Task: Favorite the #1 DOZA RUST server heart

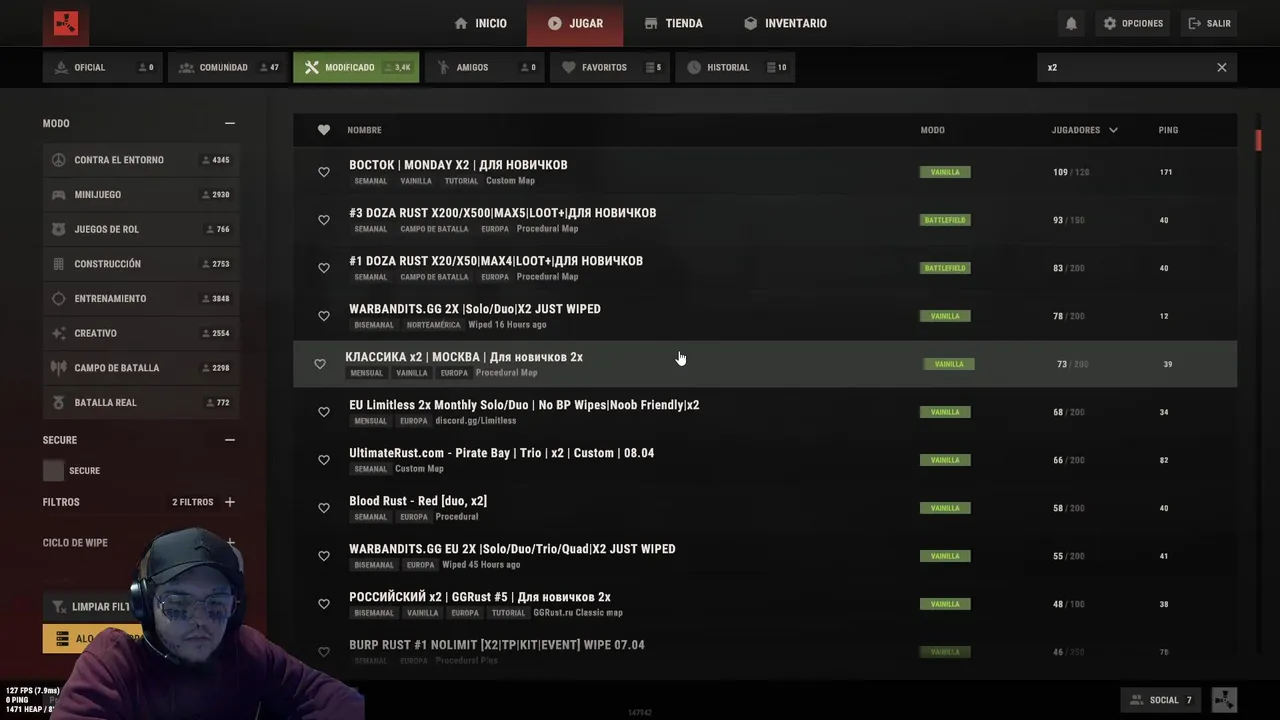Action: tap(324, 268)
